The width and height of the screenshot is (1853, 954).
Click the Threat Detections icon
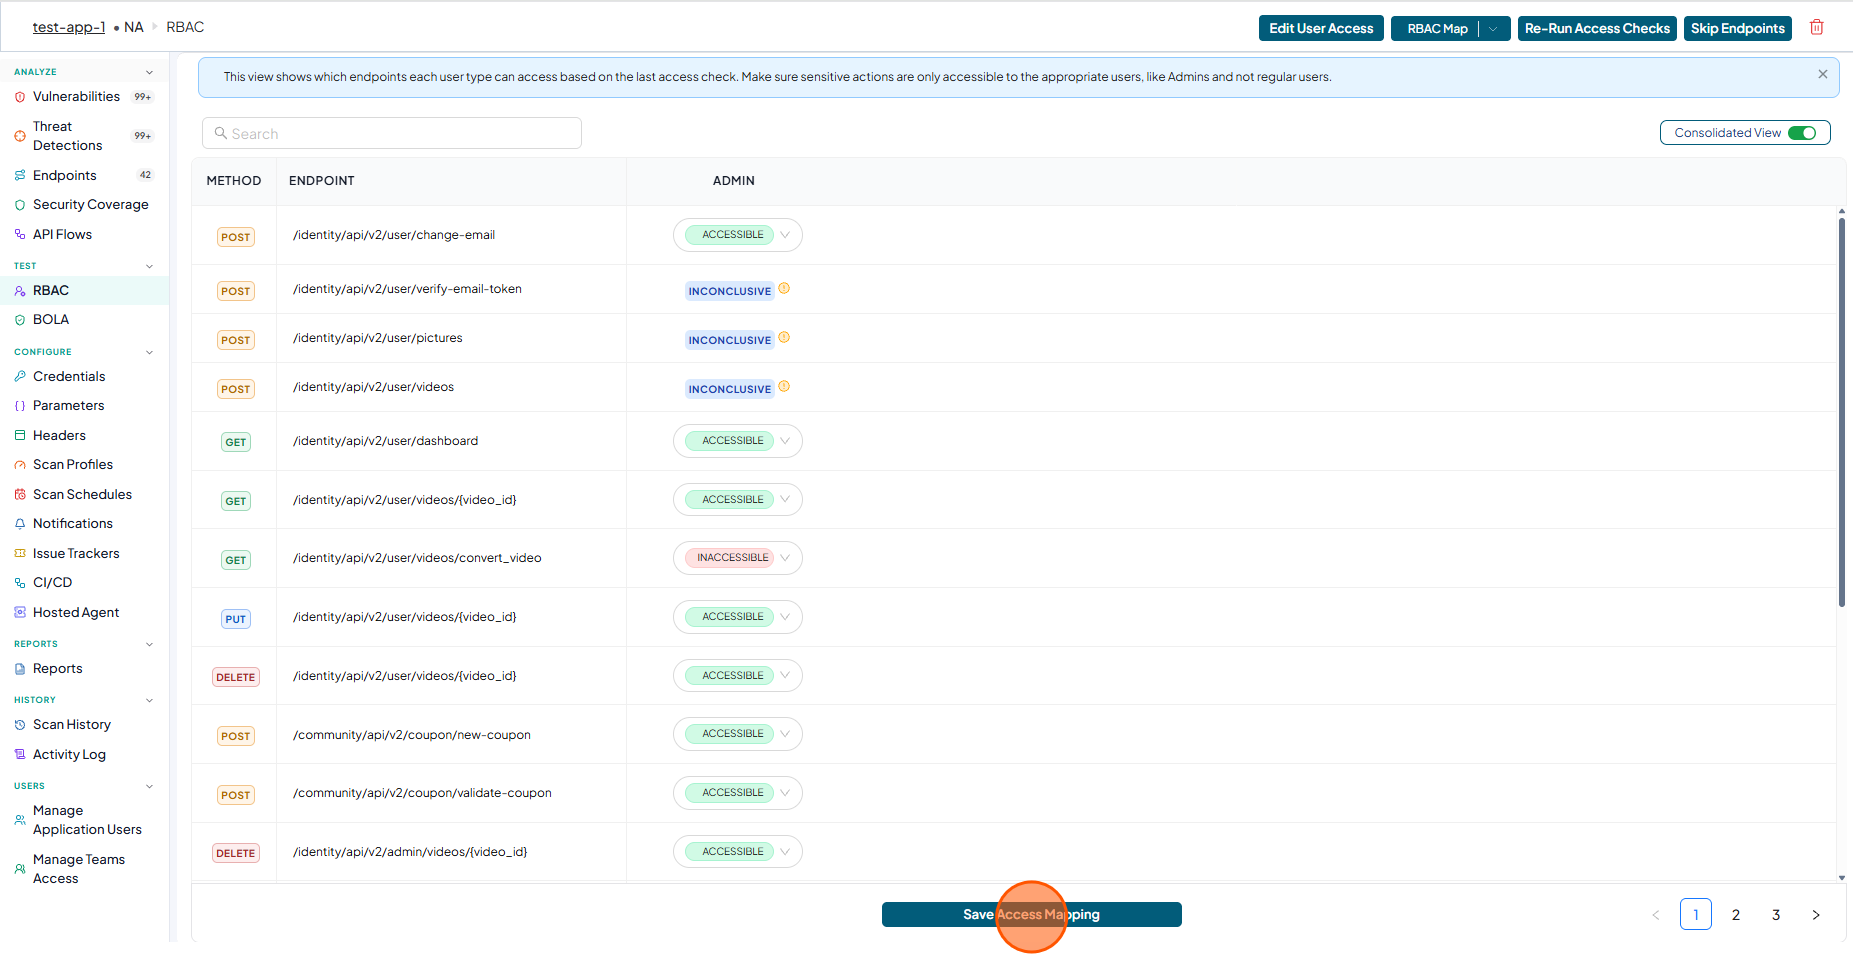[x=20, y=136]
